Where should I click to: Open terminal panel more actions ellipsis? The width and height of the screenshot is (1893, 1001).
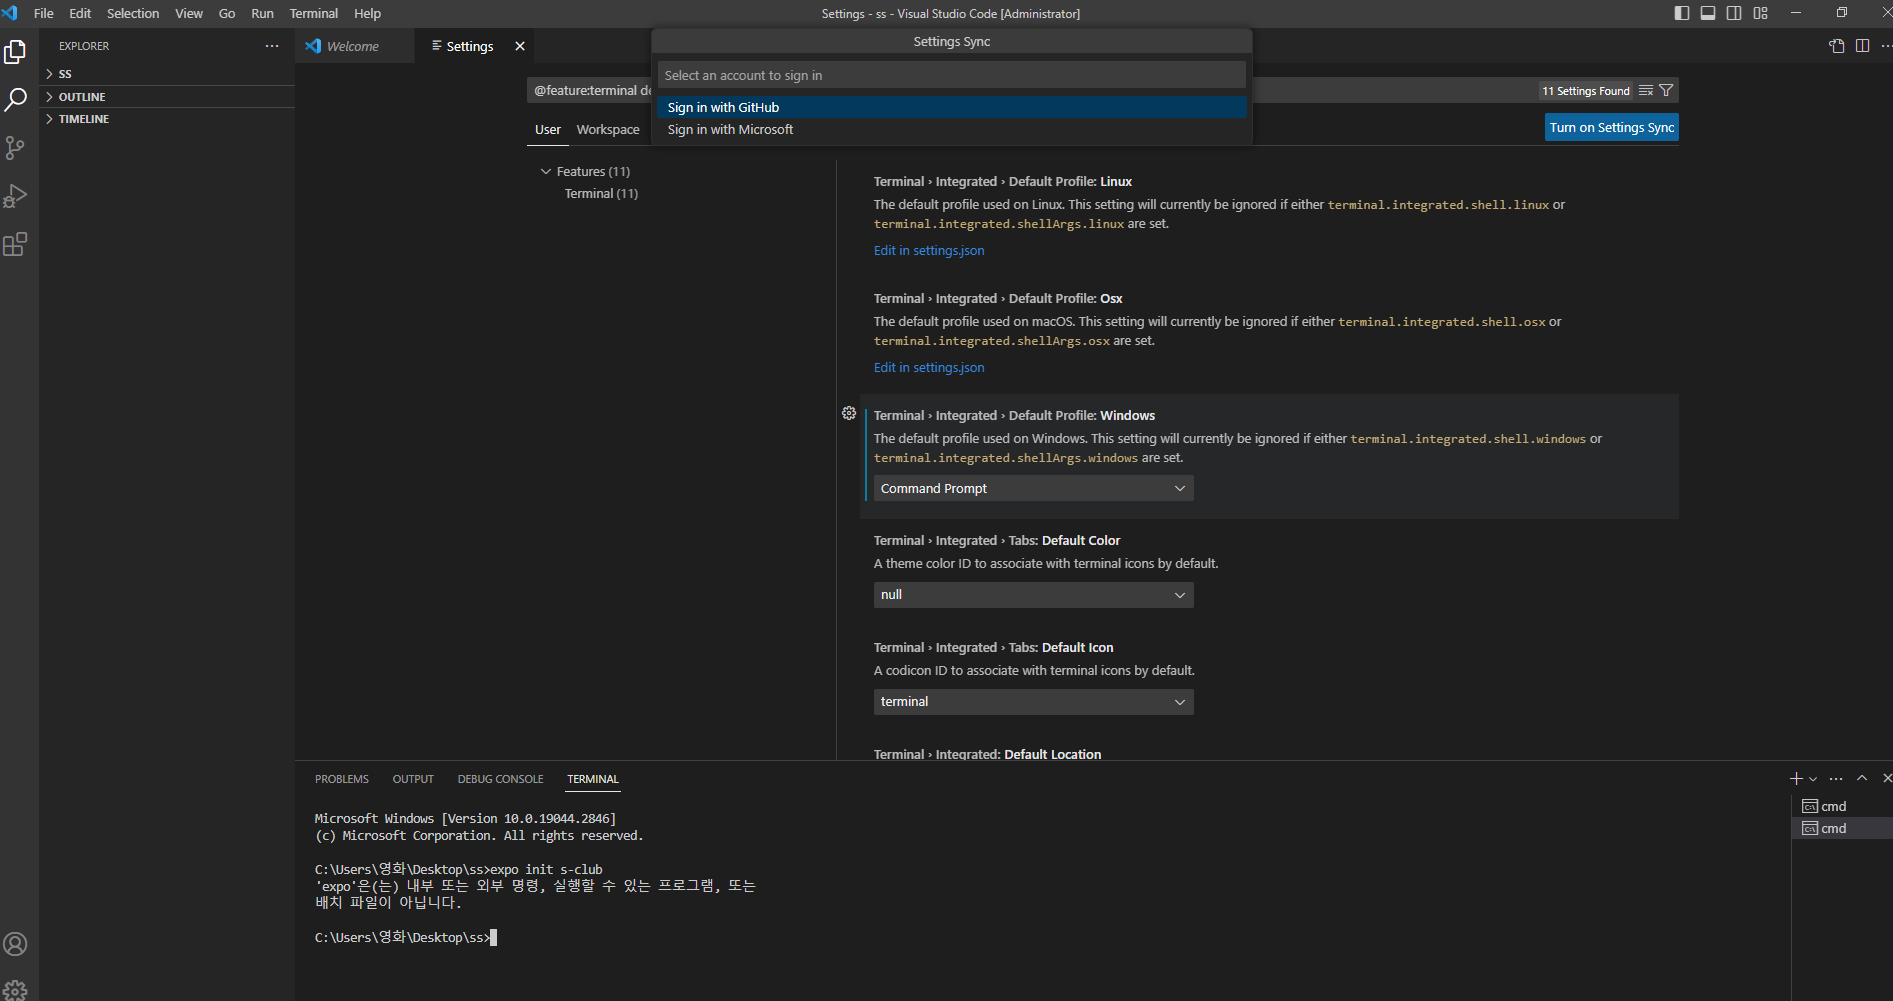point(1836,779)
